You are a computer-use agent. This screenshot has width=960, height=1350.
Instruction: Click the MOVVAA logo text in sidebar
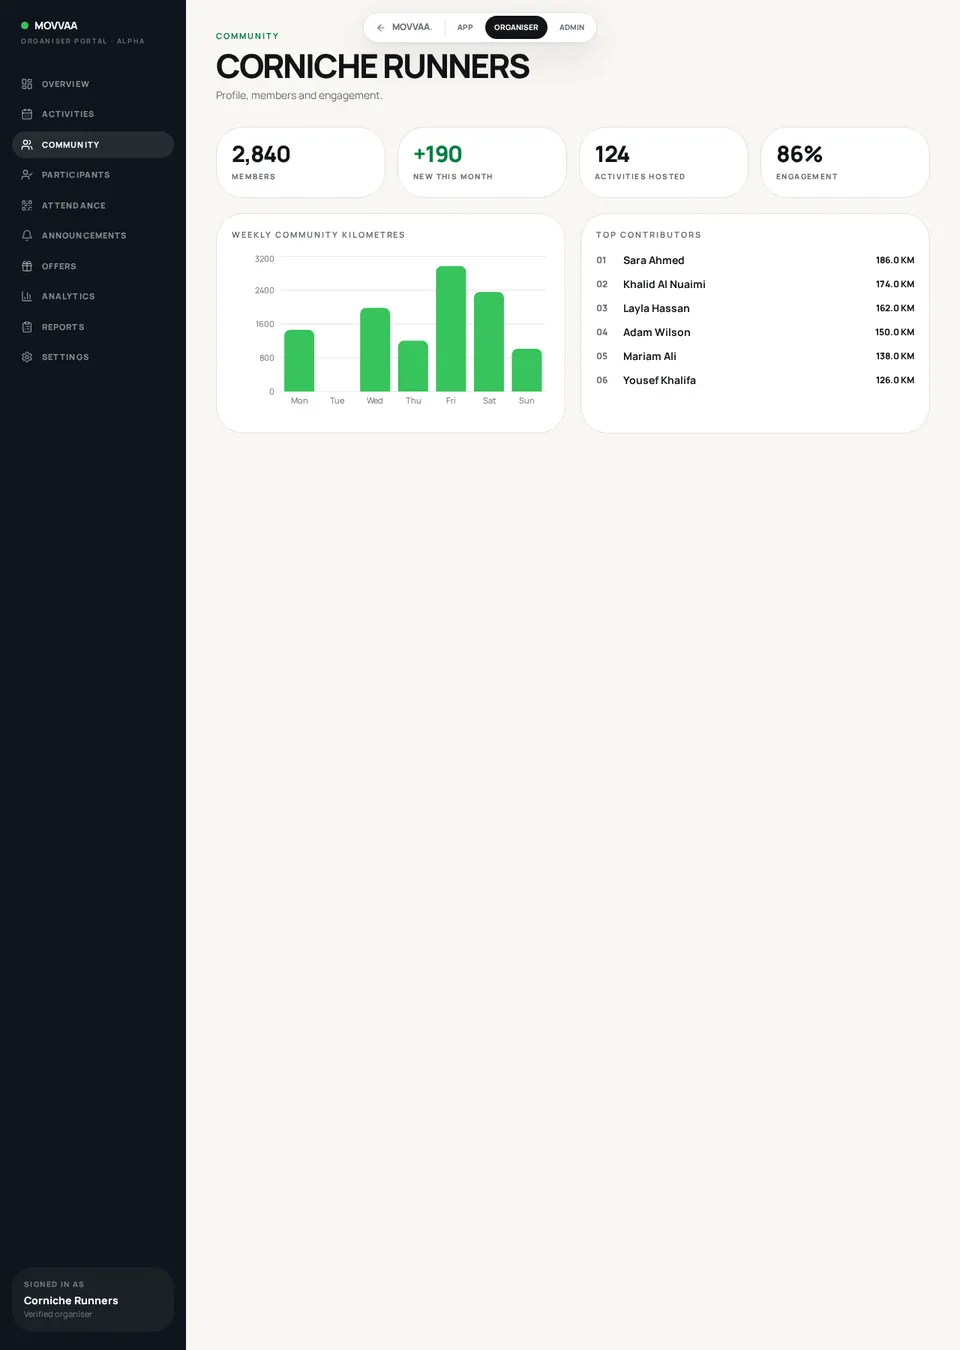[56, 25]
